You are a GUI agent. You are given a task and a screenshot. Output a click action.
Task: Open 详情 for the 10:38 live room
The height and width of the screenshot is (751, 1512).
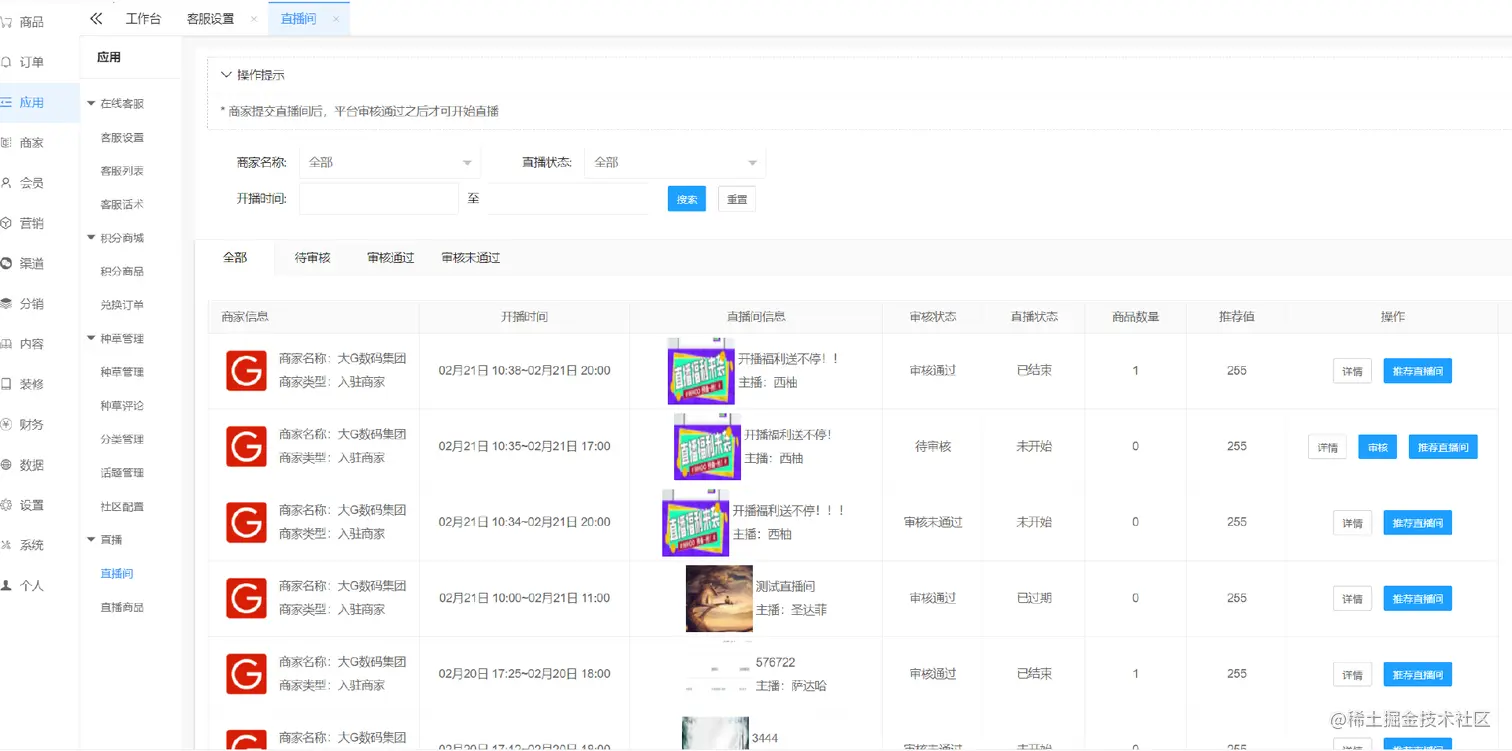pyautogui.click(x=1352, y=371)
